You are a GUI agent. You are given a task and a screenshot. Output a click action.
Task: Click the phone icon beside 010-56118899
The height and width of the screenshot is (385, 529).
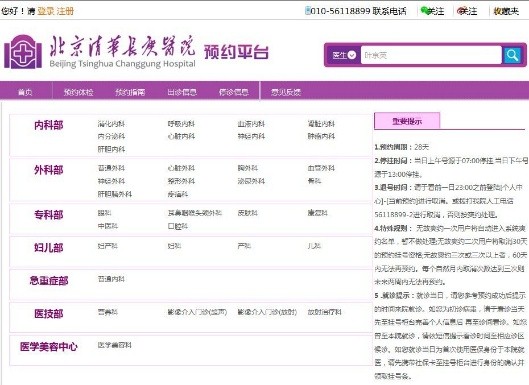[307, 10]
